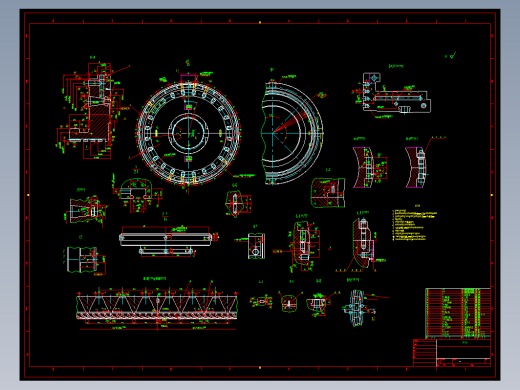The image size is (520, 390).
Task: Select the large hatched cross-section view with red dimensions
Action: coord(93,110)
